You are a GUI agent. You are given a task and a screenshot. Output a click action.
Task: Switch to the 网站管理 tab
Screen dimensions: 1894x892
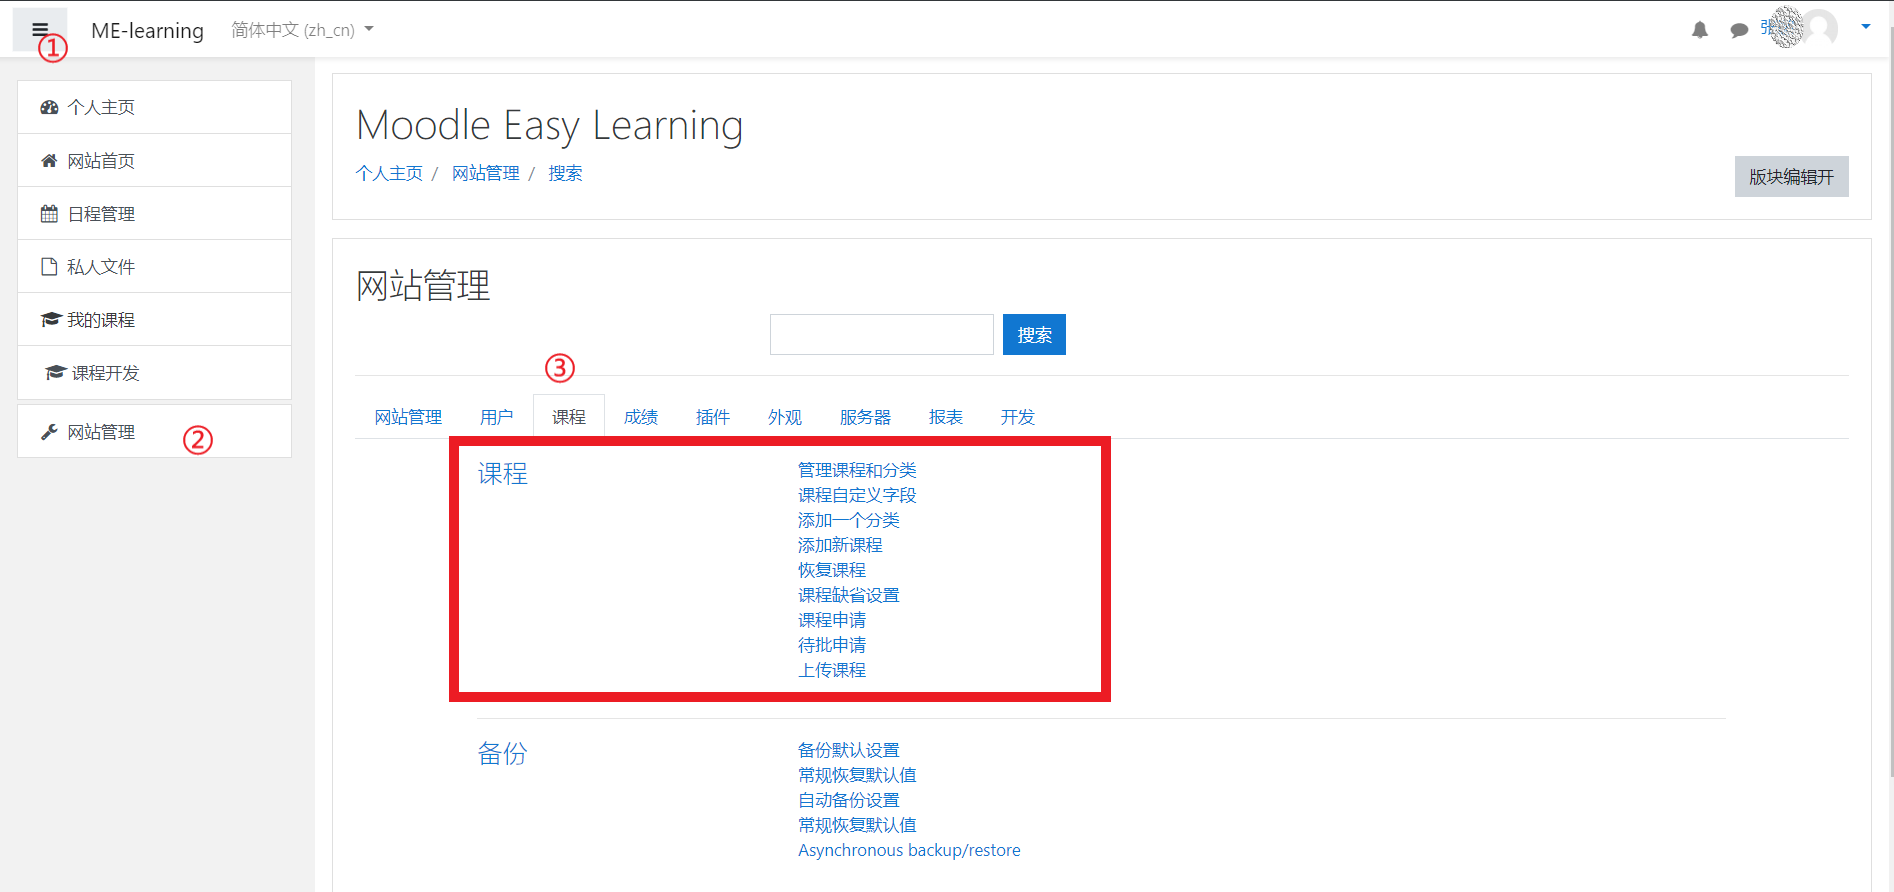408,417
